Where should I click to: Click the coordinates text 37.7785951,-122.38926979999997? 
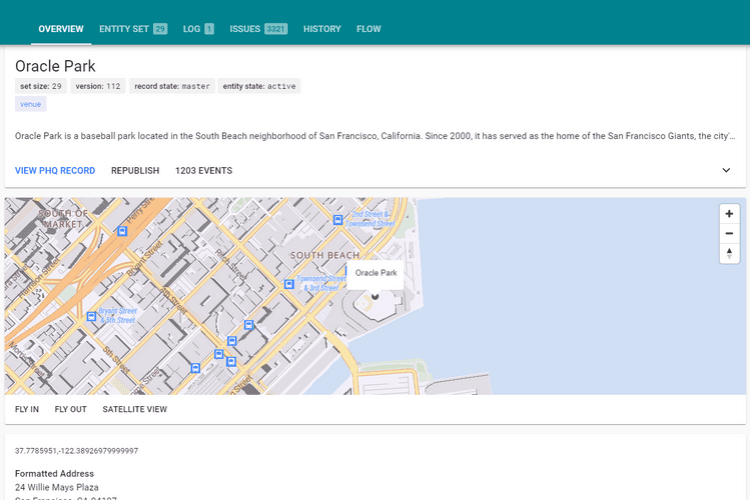pos(77,451)
